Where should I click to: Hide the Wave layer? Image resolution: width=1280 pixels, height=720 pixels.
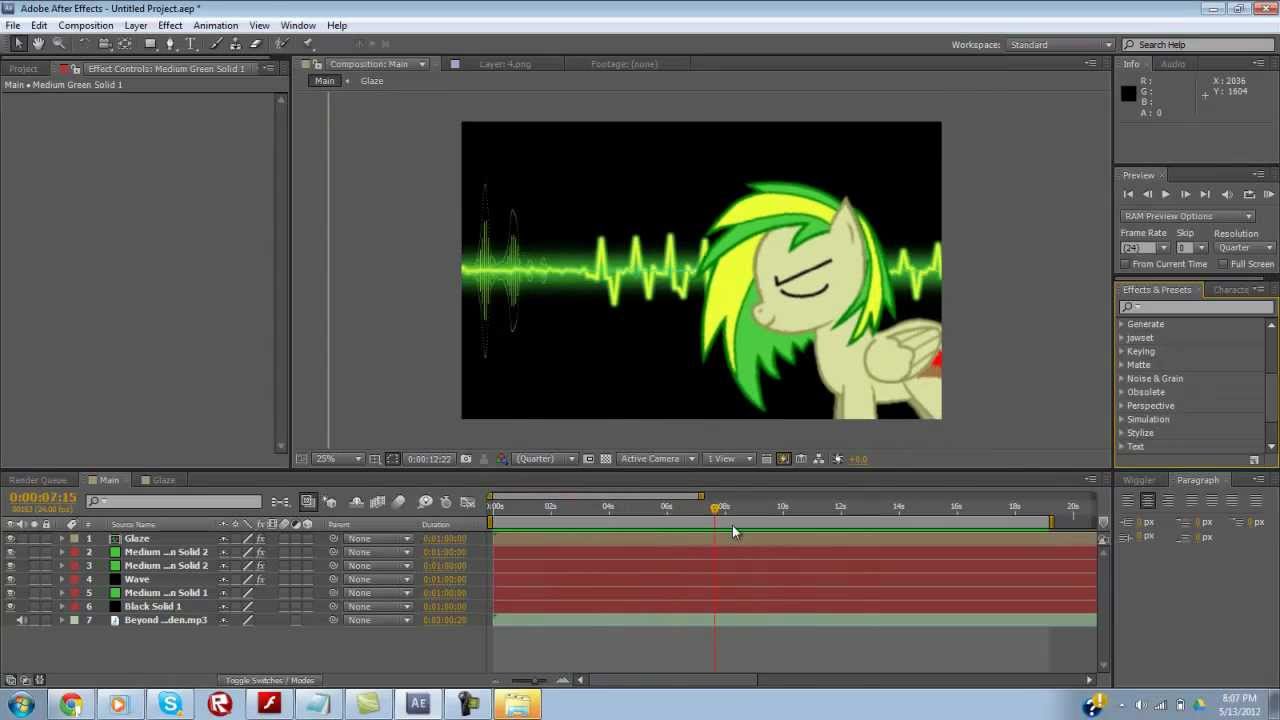point(11,580)
